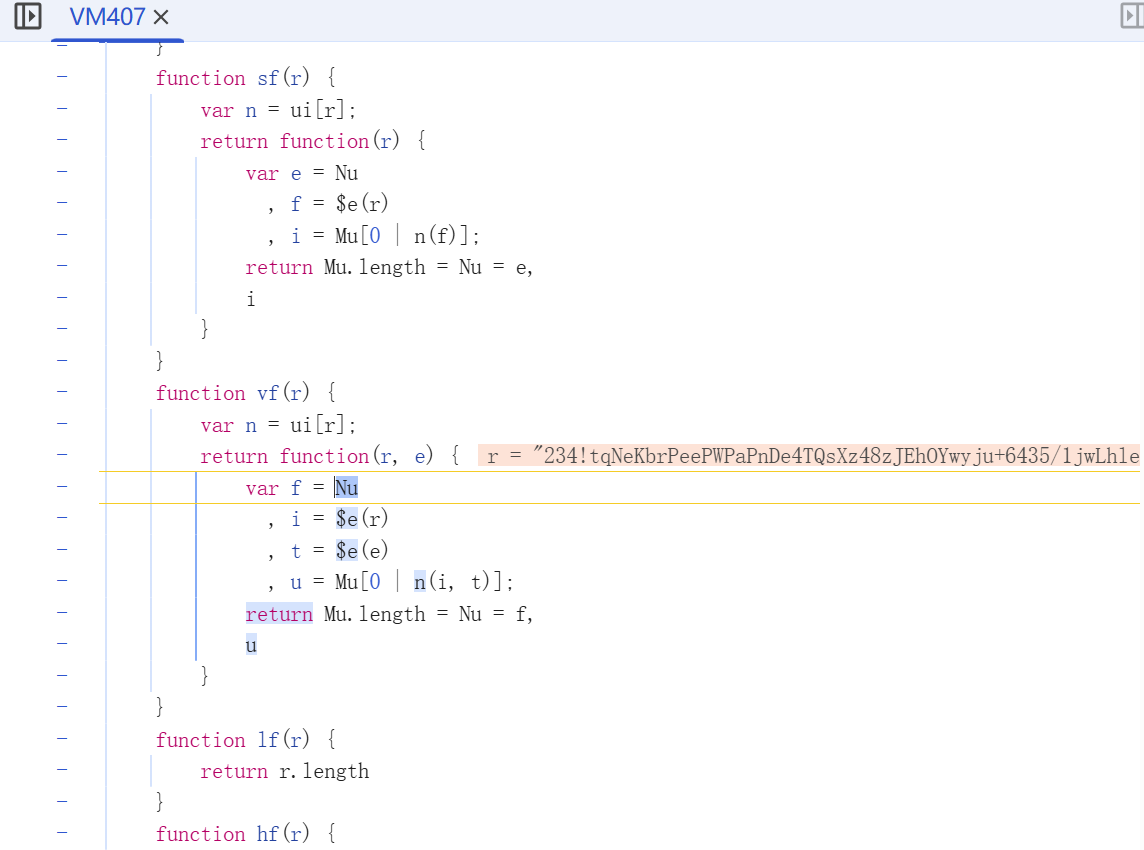Close the VM407 tab
Screen dimensions: 1144x850
161,17
